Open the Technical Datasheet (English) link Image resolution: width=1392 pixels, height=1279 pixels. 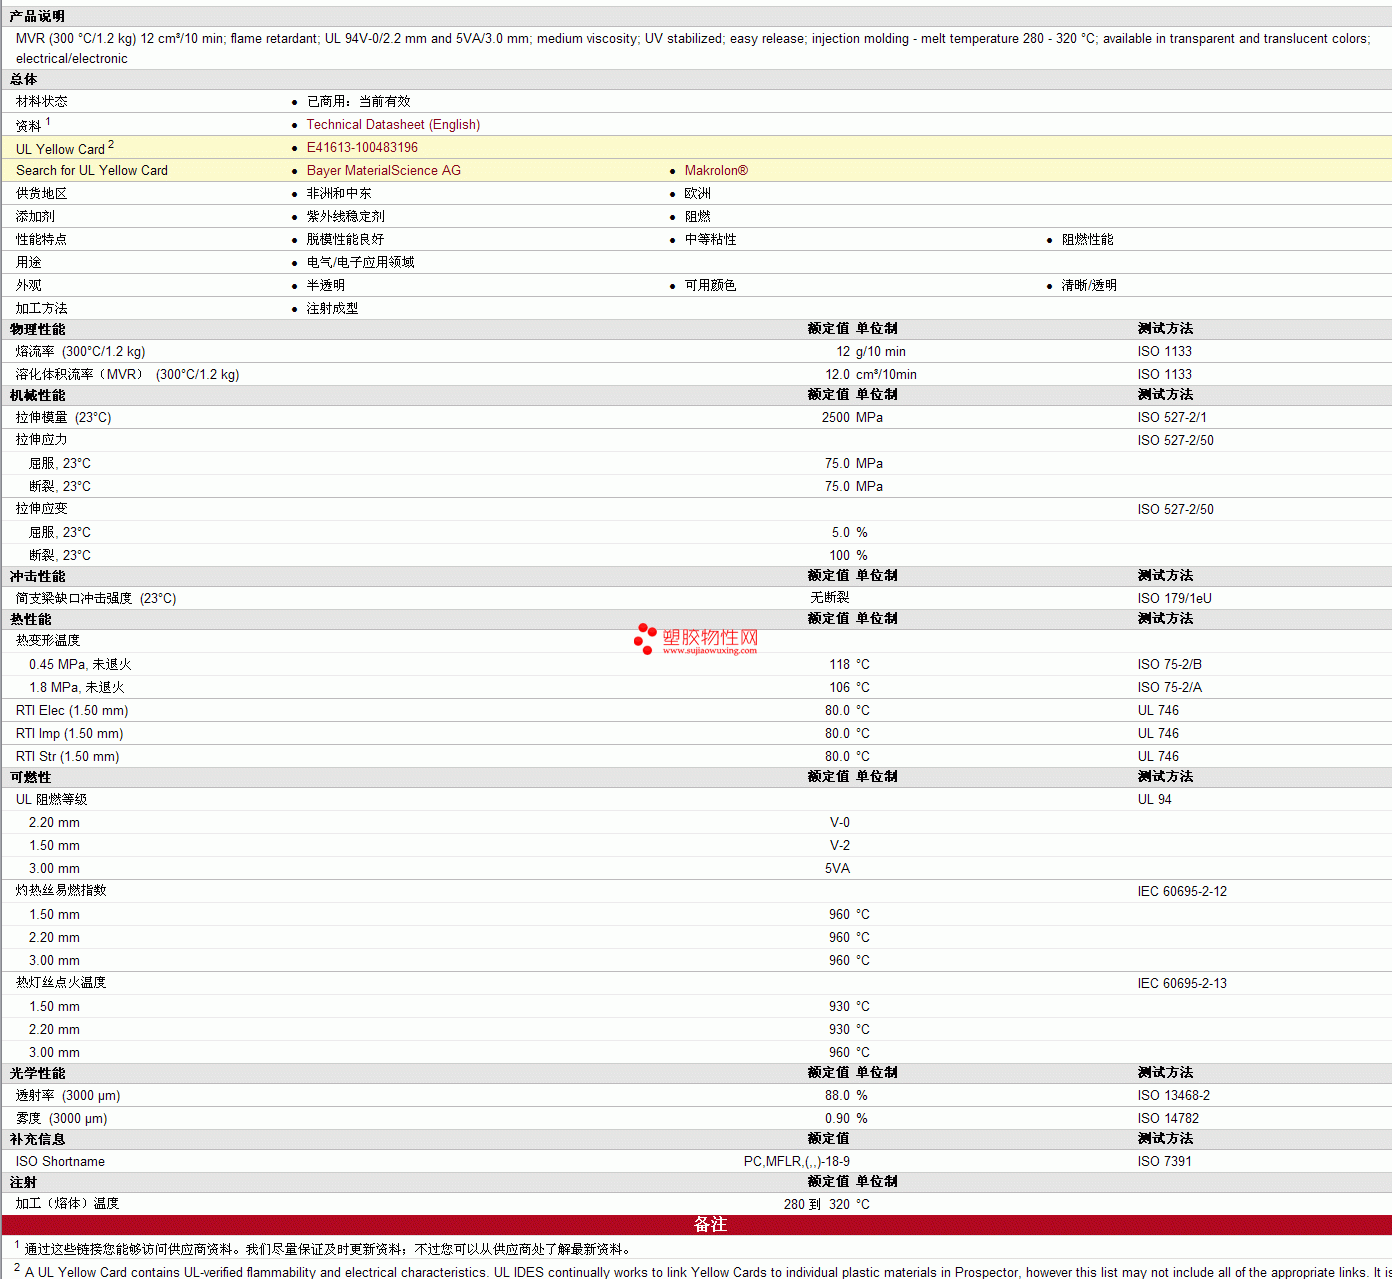click(393, 125)
